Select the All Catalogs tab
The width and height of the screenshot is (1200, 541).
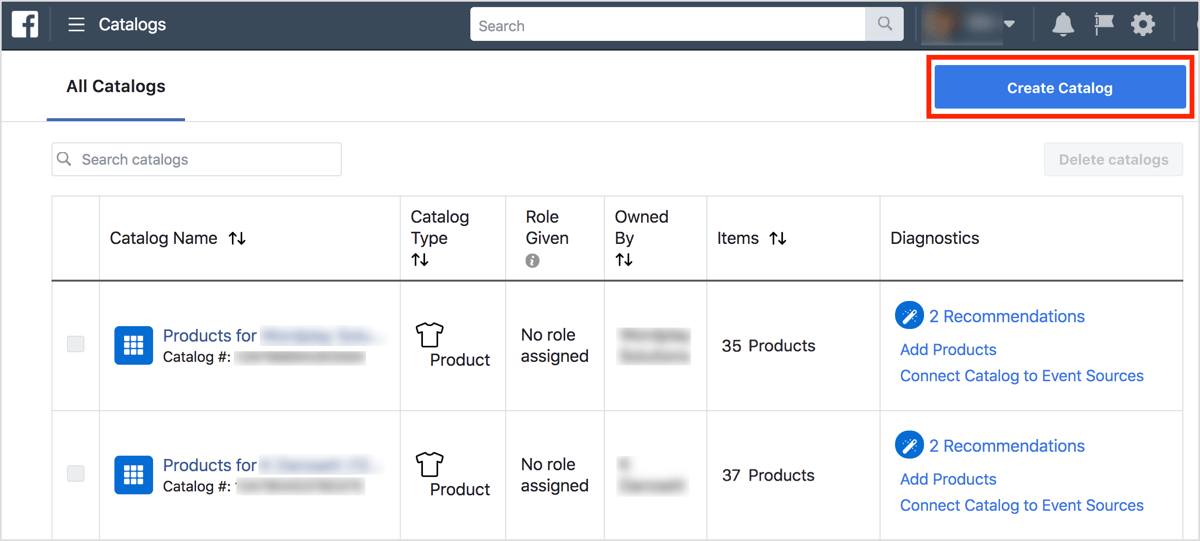tap(116, 87)
